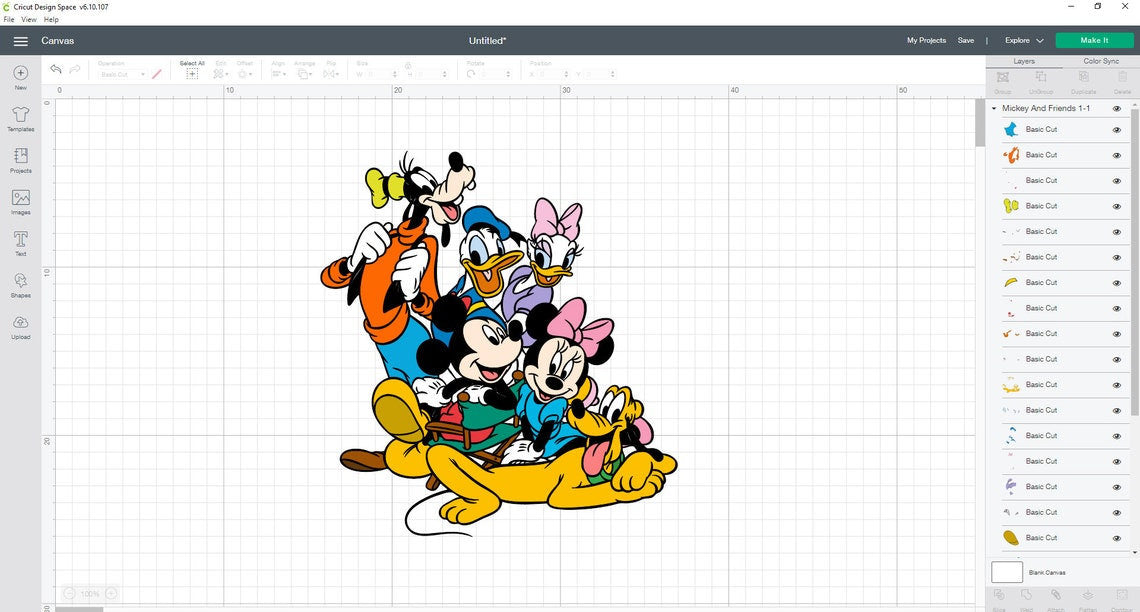Open the Explore dropdown menu
This screenshot has width=1140, height=612.
pyautogui.click(x=1022, y=40)
